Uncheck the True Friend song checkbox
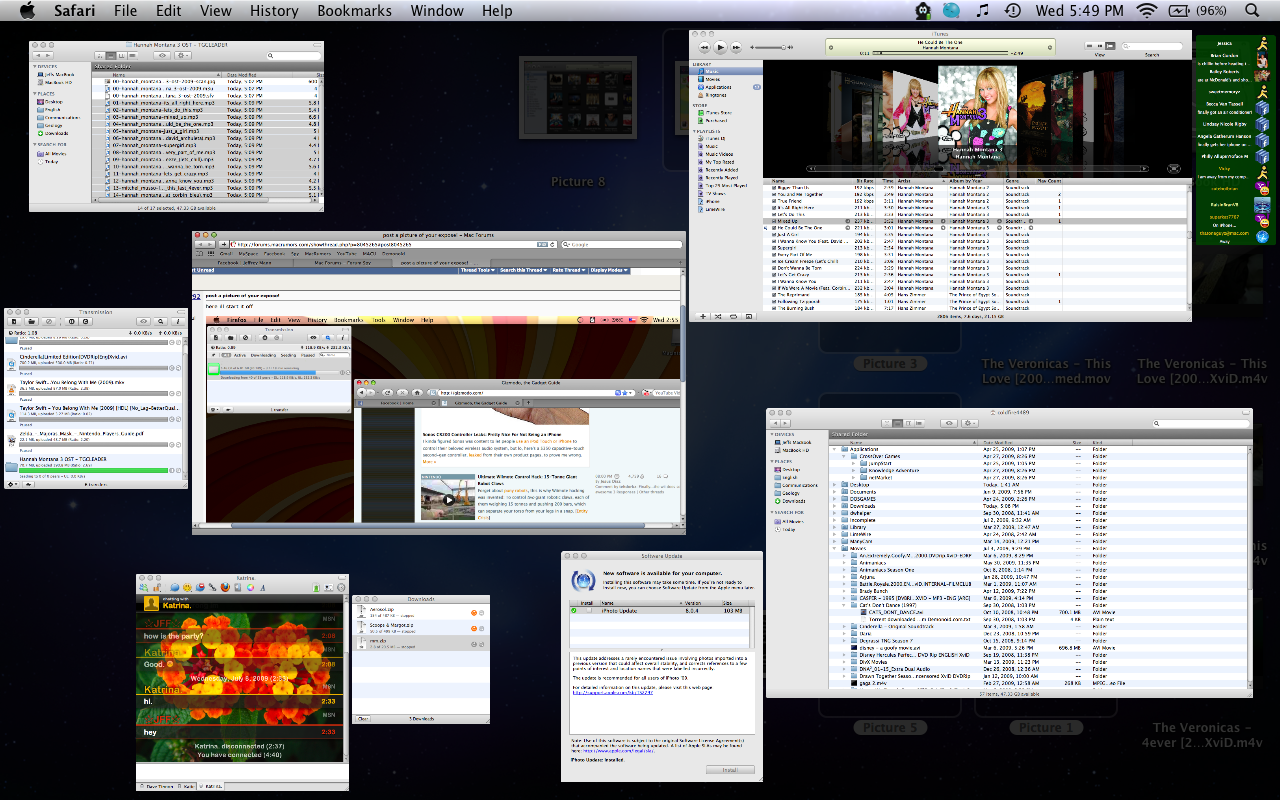This screenshot has height=800, width=1280. click(774, 201)
